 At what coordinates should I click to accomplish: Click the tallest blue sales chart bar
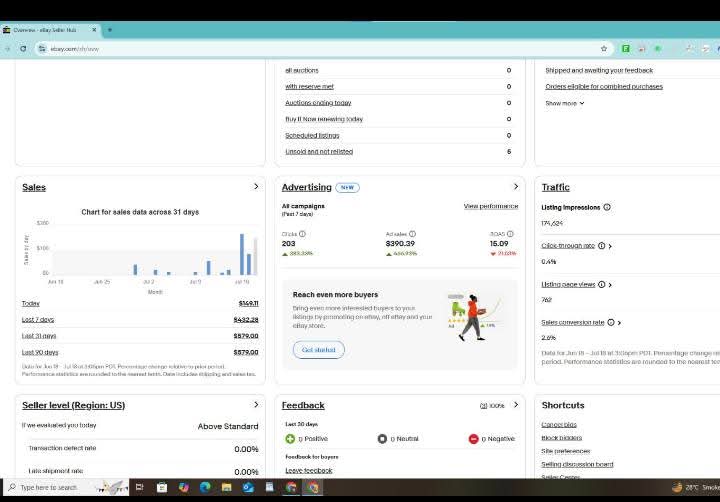click(x=242, y=254)
